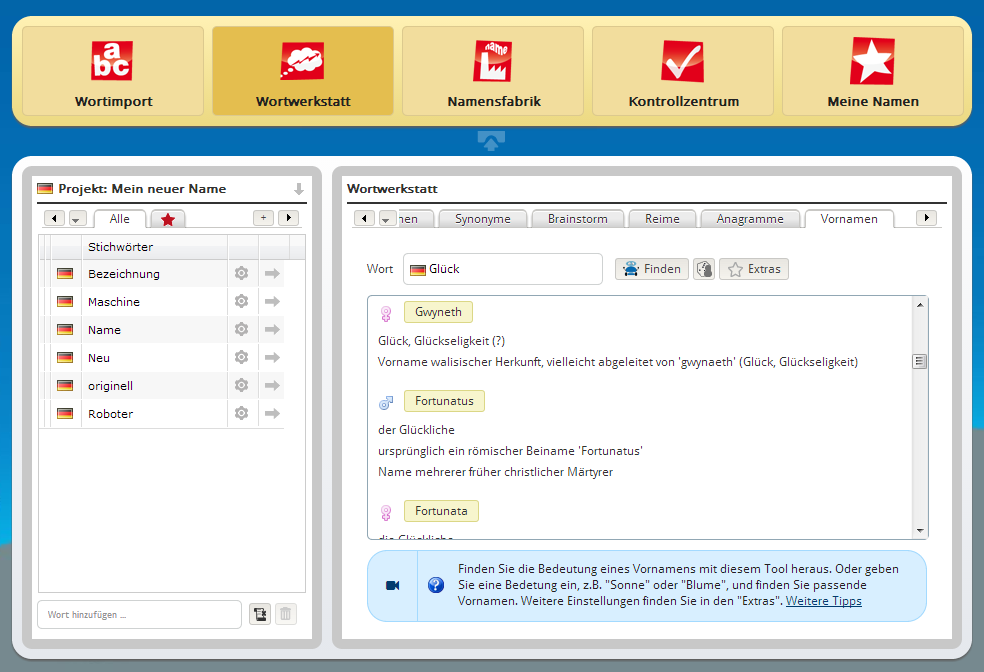
Task: Collapse the top navigation bar with arrow
Action: [491, 141]
